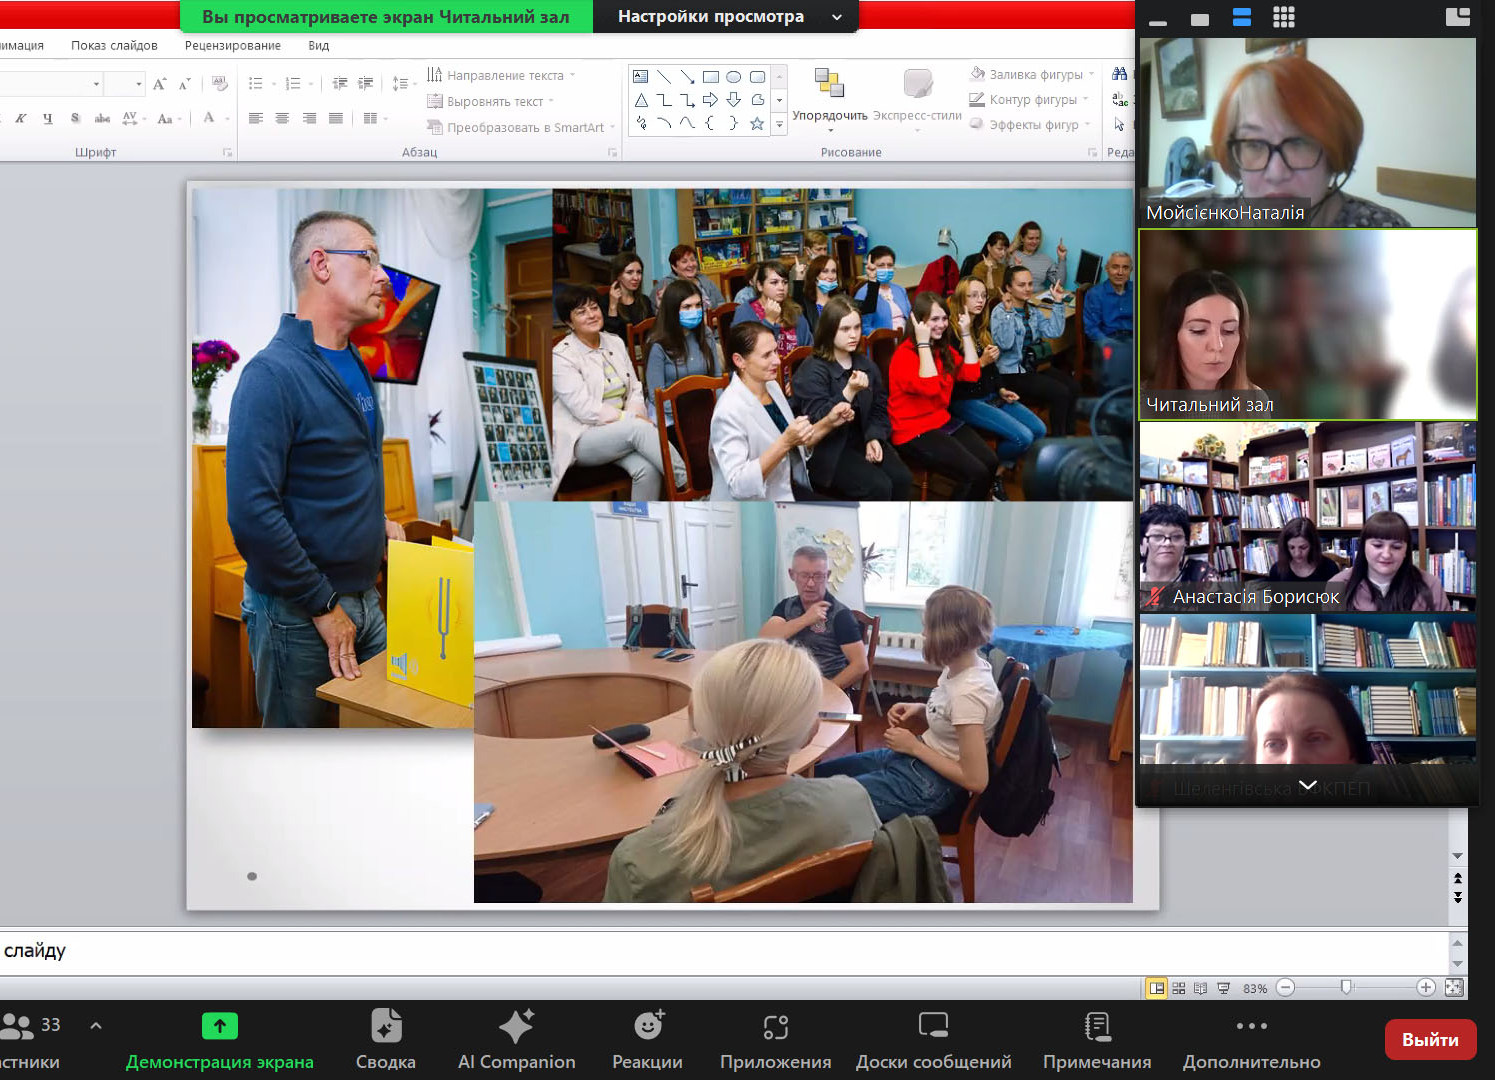Image resolution: width=1495 pixels, height=1080 pixels.
Task: Select the right arrow block shape
Action: point(710,100)
